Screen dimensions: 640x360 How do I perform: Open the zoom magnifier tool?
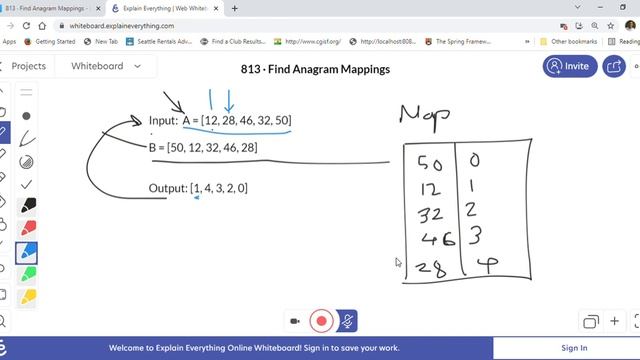3,321
